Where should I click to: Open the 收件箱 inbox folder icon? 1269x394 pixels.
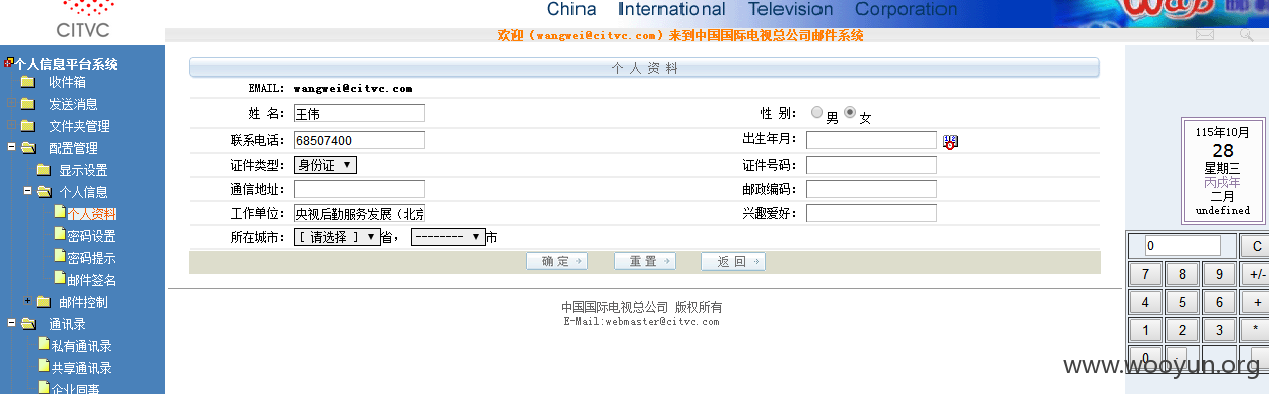[27, 82]
